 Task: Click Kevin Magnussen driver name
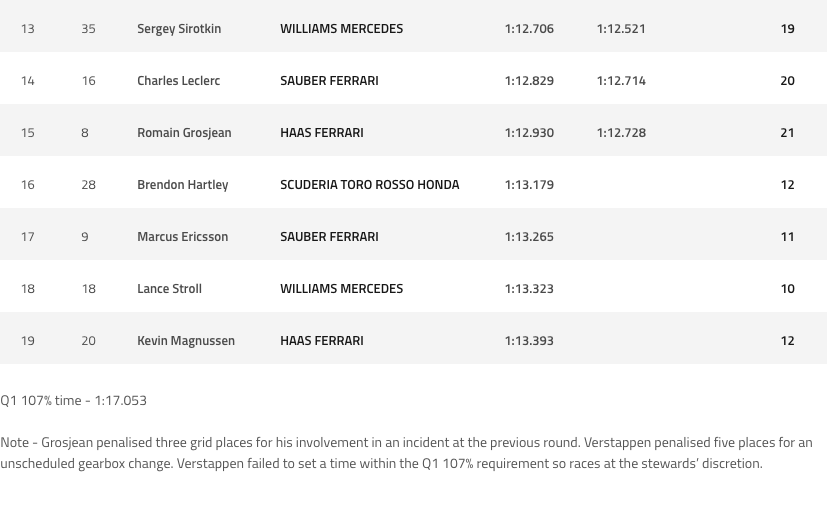pyautogui.click(x=186, y=341)
